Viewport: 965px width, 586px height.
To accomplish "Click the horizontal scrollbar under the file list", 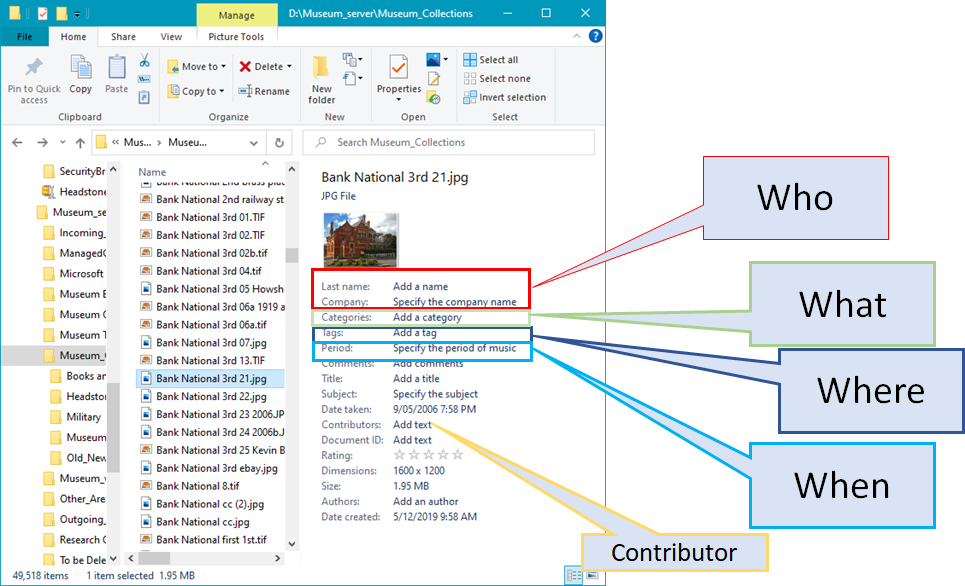I will (204, 558).
